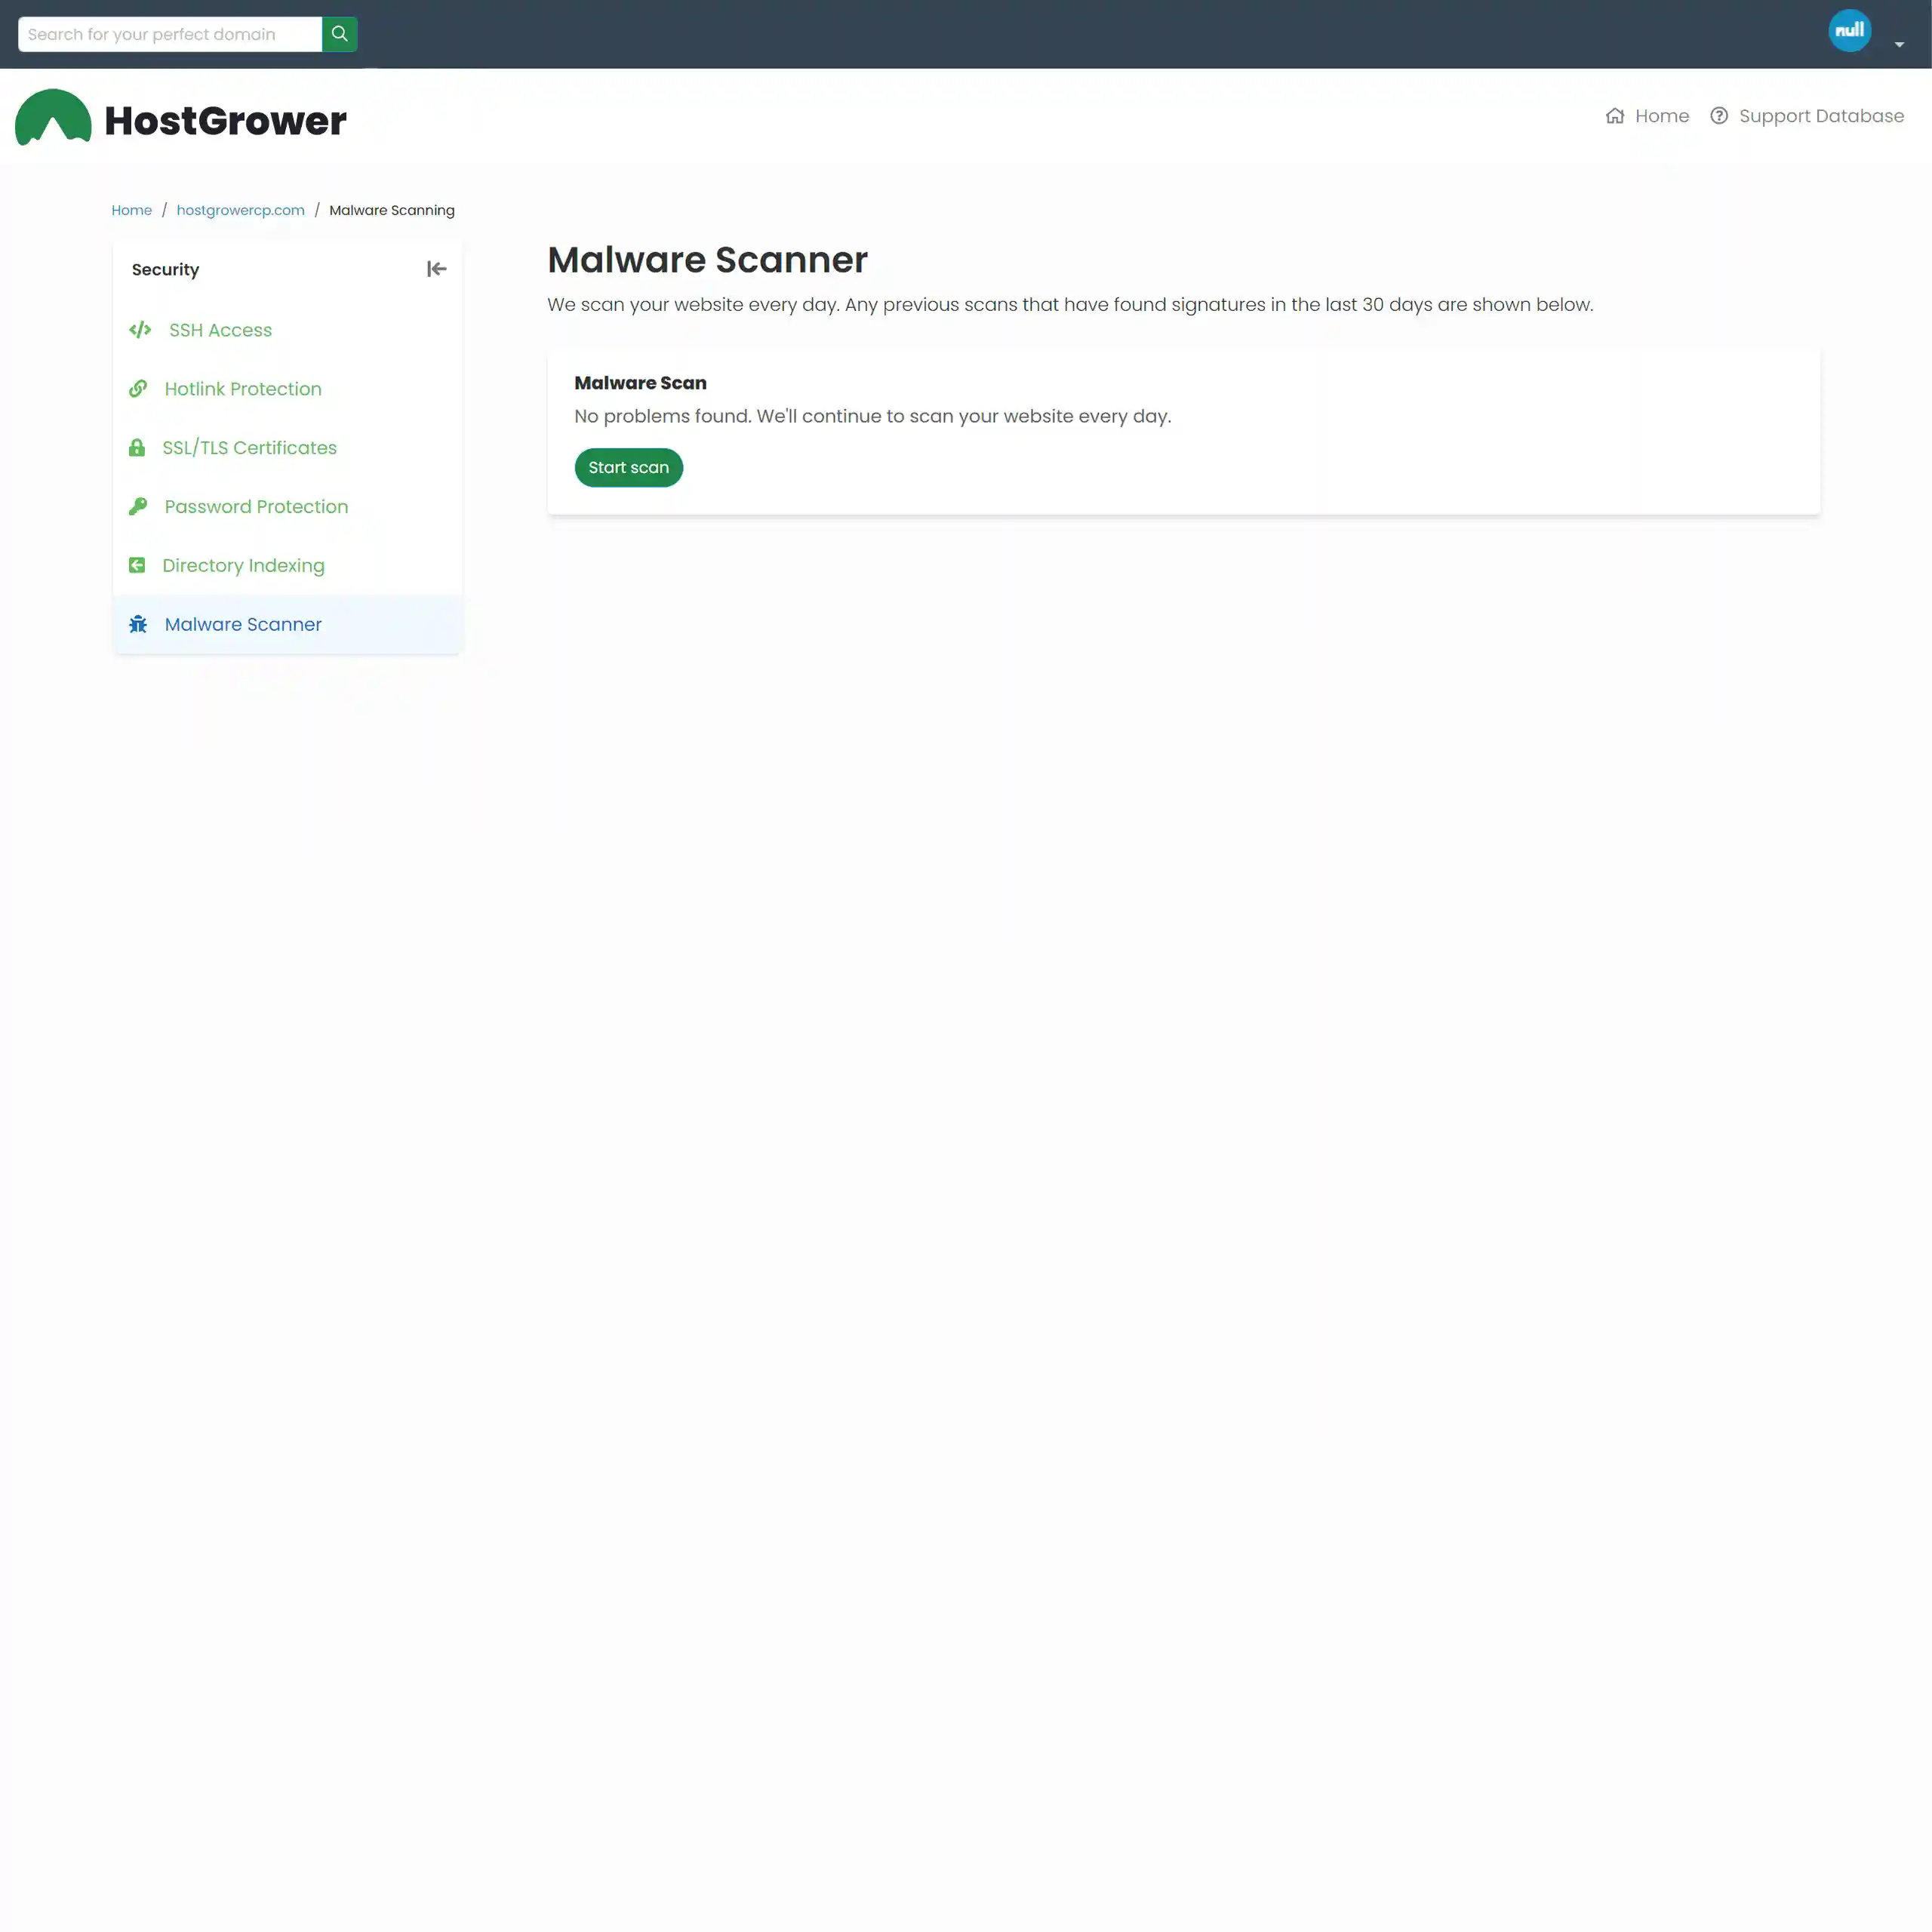Click the Malware Scan card title
The height and width of the screenshot is (1932, 1932).
[x=640, y=383]
